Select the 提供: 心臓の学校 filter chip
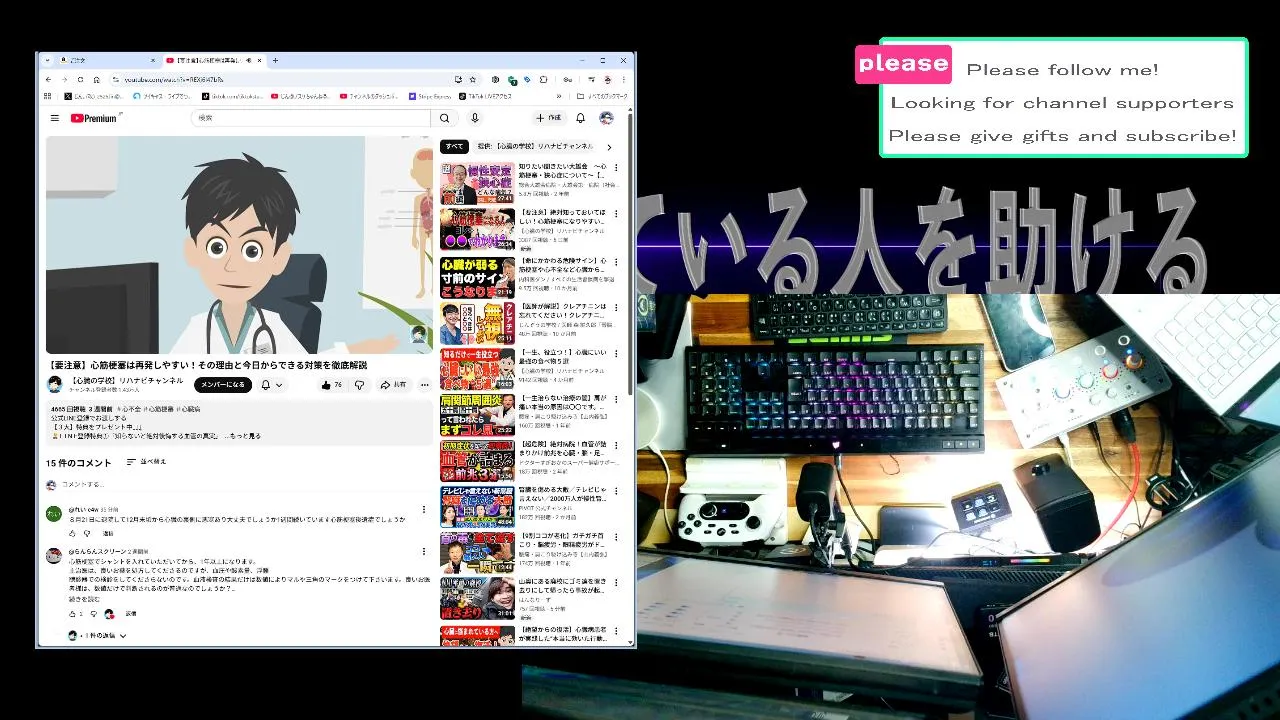The image size is (1280, 720). (535, 146)
